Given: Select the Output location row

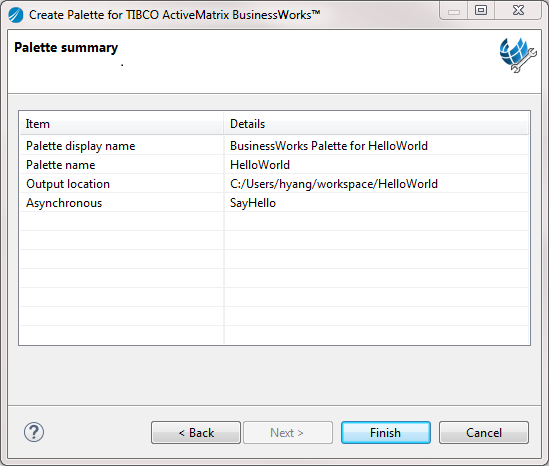Looking at the screenshot, I should [274, 183].
